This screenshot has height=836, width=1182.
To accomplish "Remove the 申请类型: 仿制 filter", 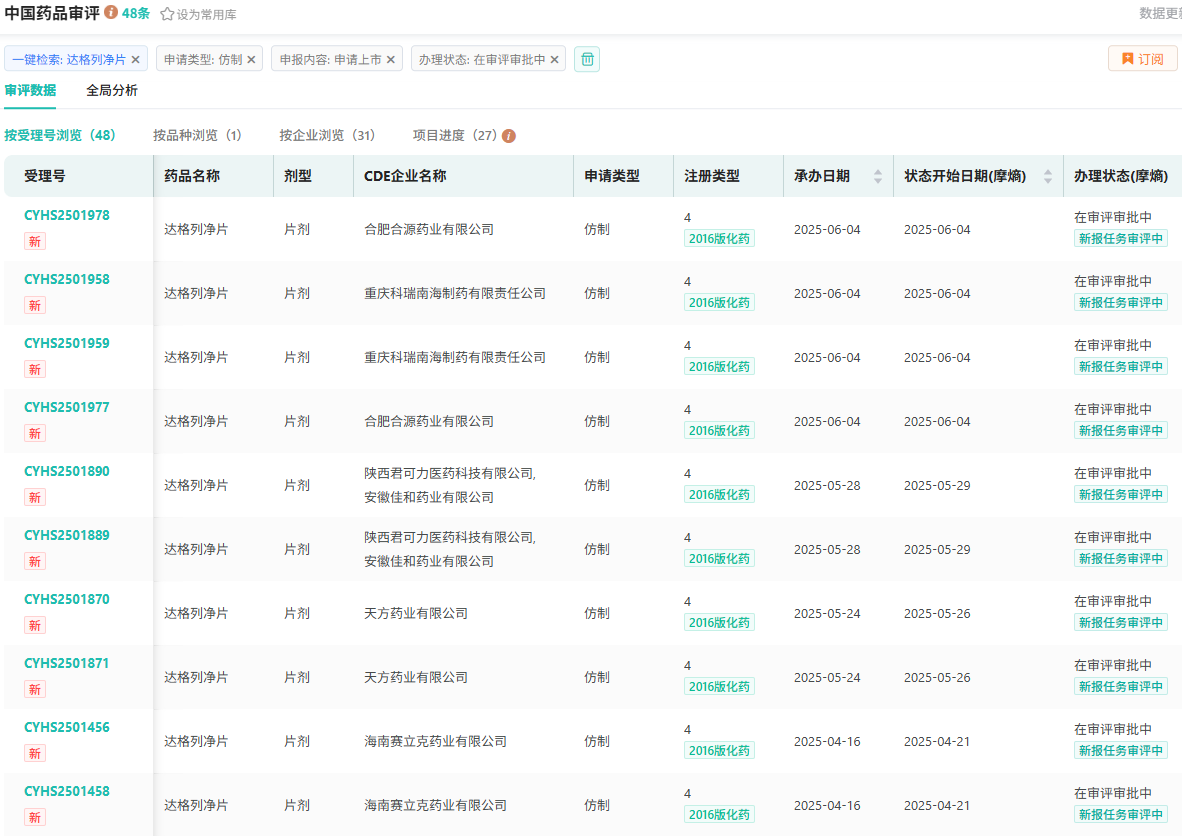I will [251, 59].
